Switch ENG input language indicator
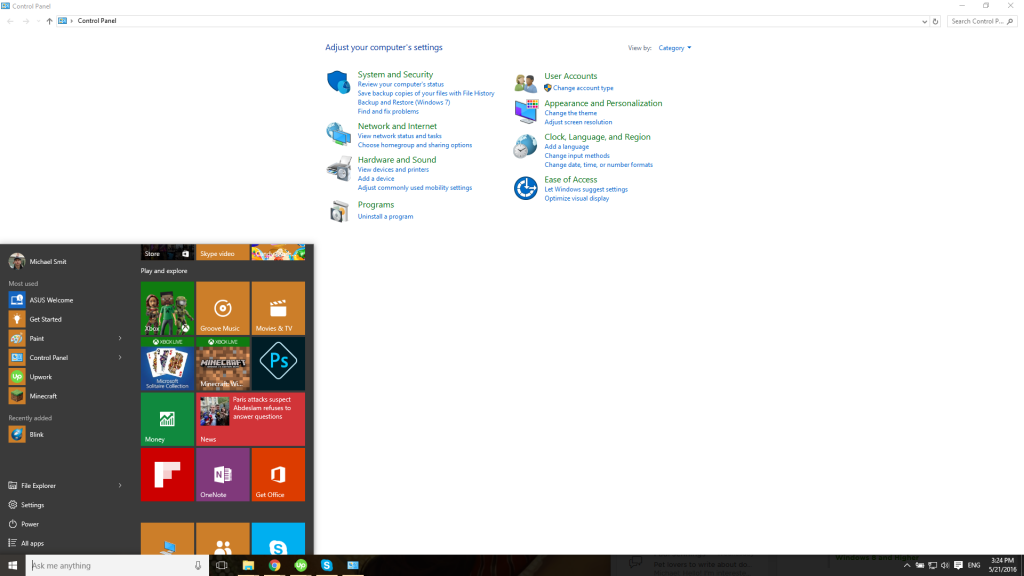The image size is (1024, 576). pos(974,566)
